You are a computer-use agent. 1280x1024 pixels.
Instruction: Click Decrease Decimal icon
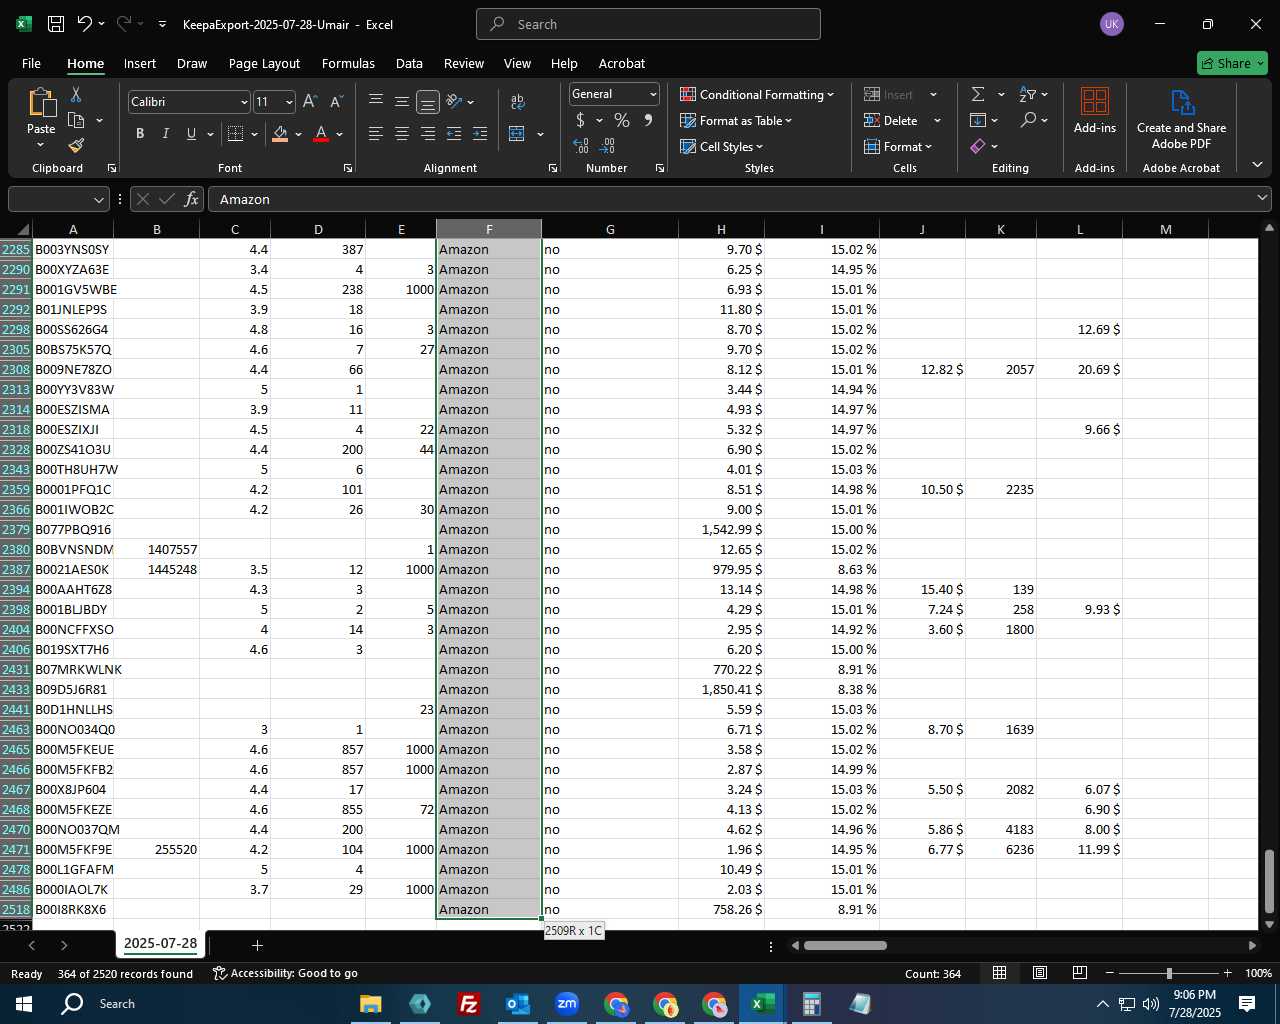pos(607,146)
